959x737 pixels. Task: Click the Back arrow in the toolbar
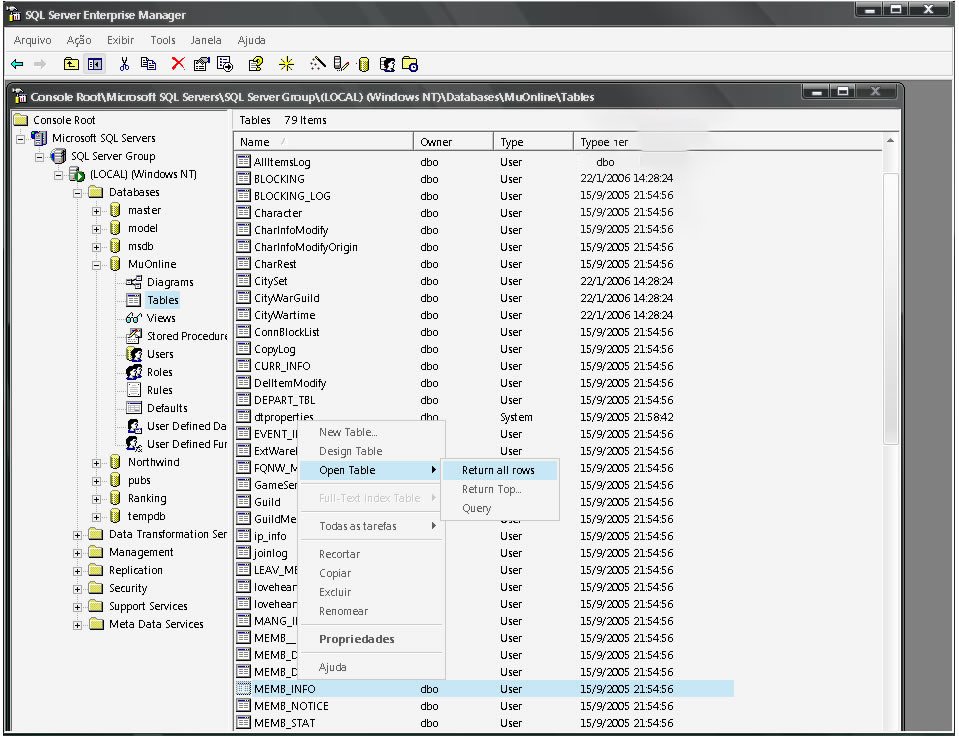tap(17, 64)
